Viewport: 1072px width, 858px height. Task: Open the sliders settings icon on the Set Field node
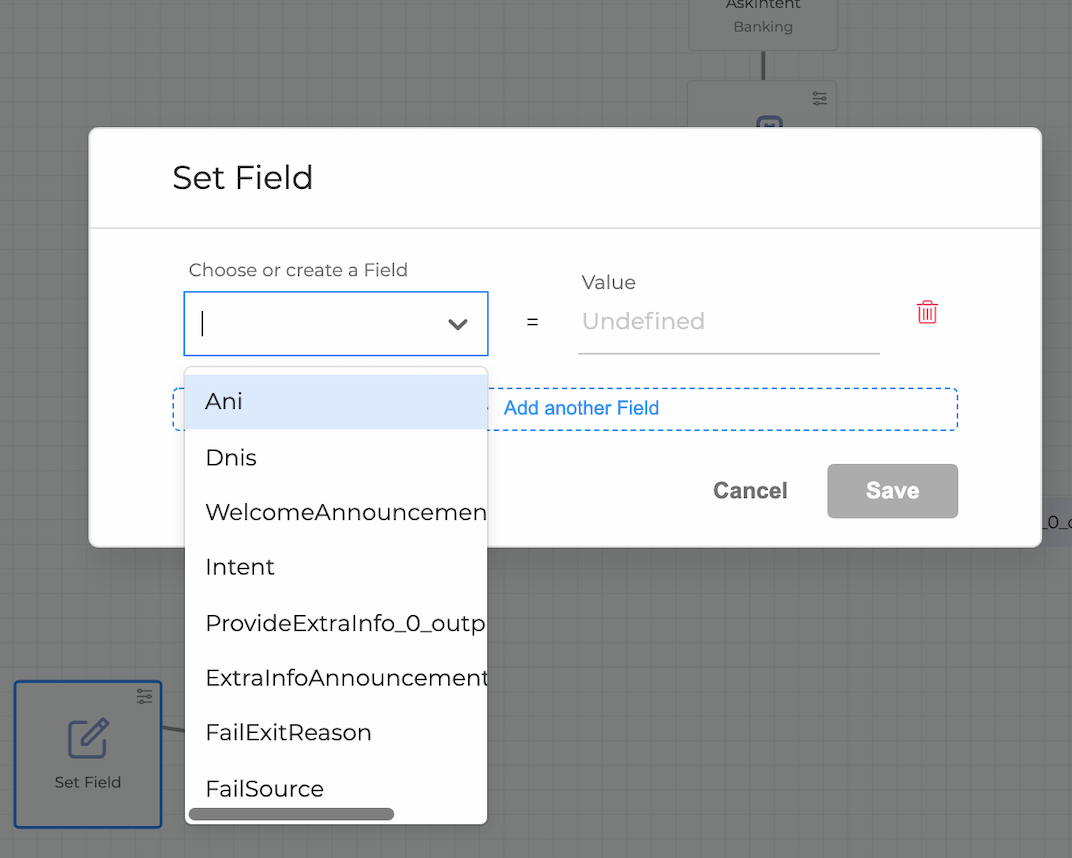pos(144,696)
